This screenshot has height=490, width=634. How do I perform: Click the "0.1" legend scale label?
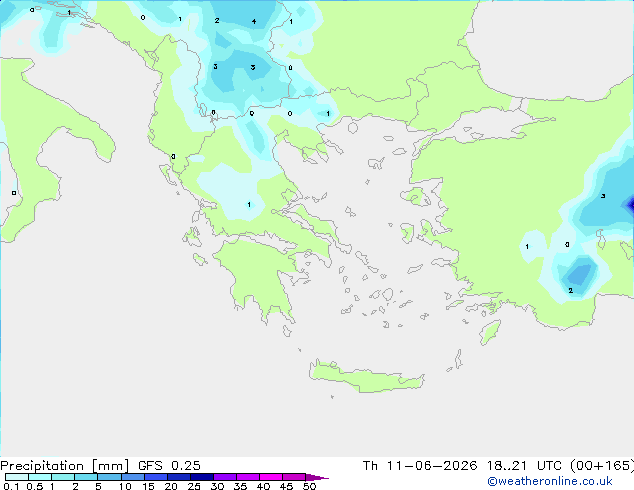coord(11,486)
